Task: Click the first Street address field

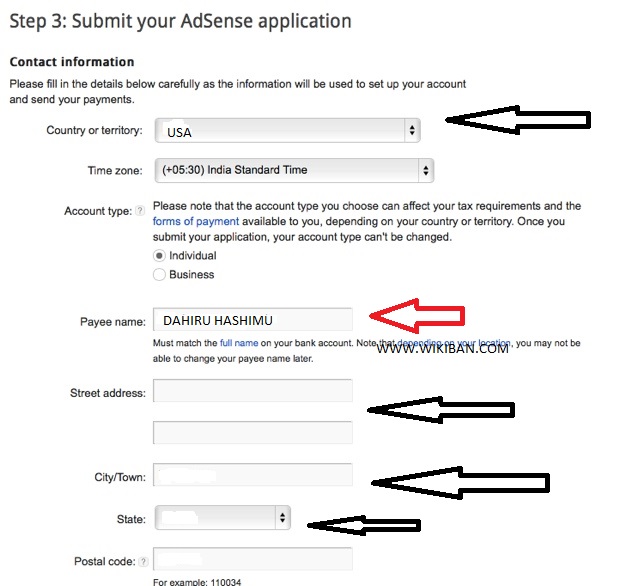Action: click(253, 391)
